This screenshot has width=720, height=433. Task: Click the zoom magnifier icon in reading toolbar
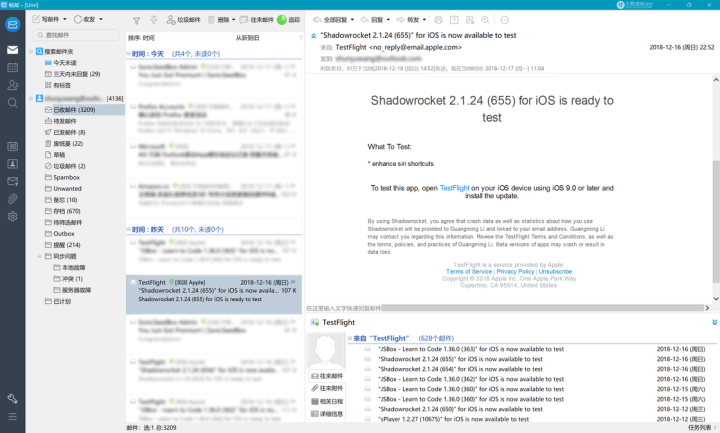(x=485, y=20)
